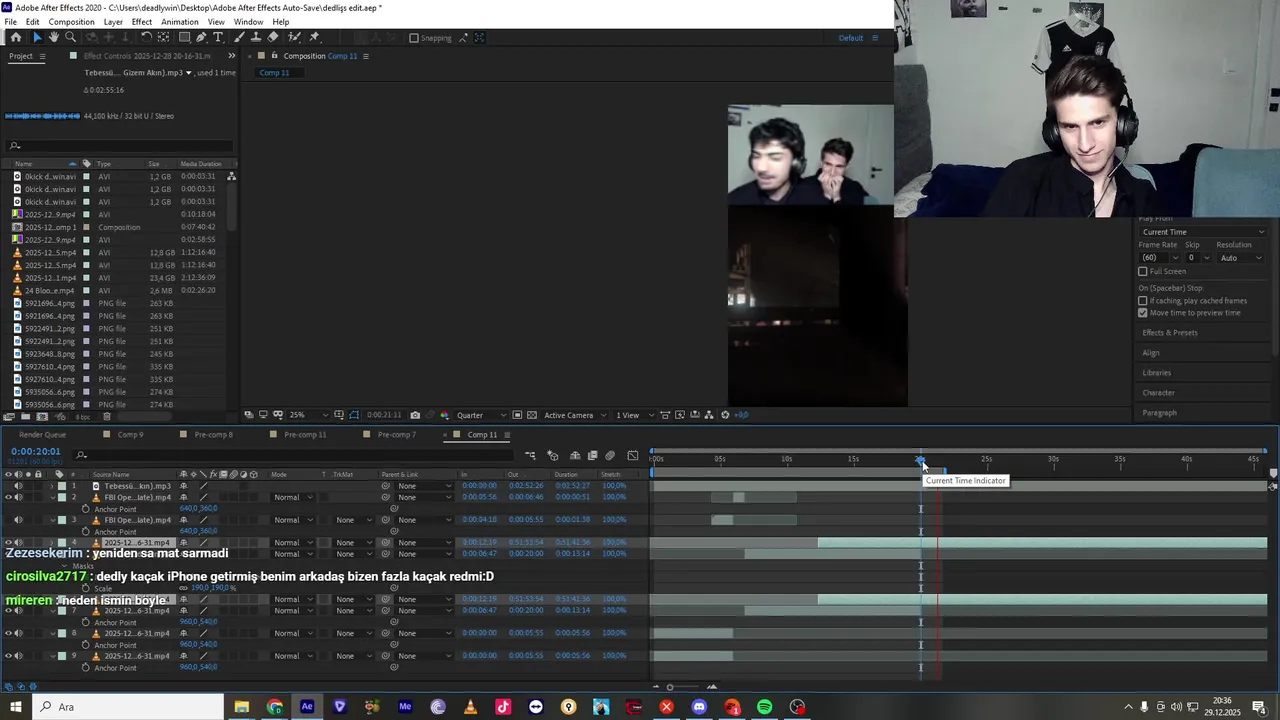Open the Composition menu
This screenshot has width=1280, height=720.
pos(71,22)
